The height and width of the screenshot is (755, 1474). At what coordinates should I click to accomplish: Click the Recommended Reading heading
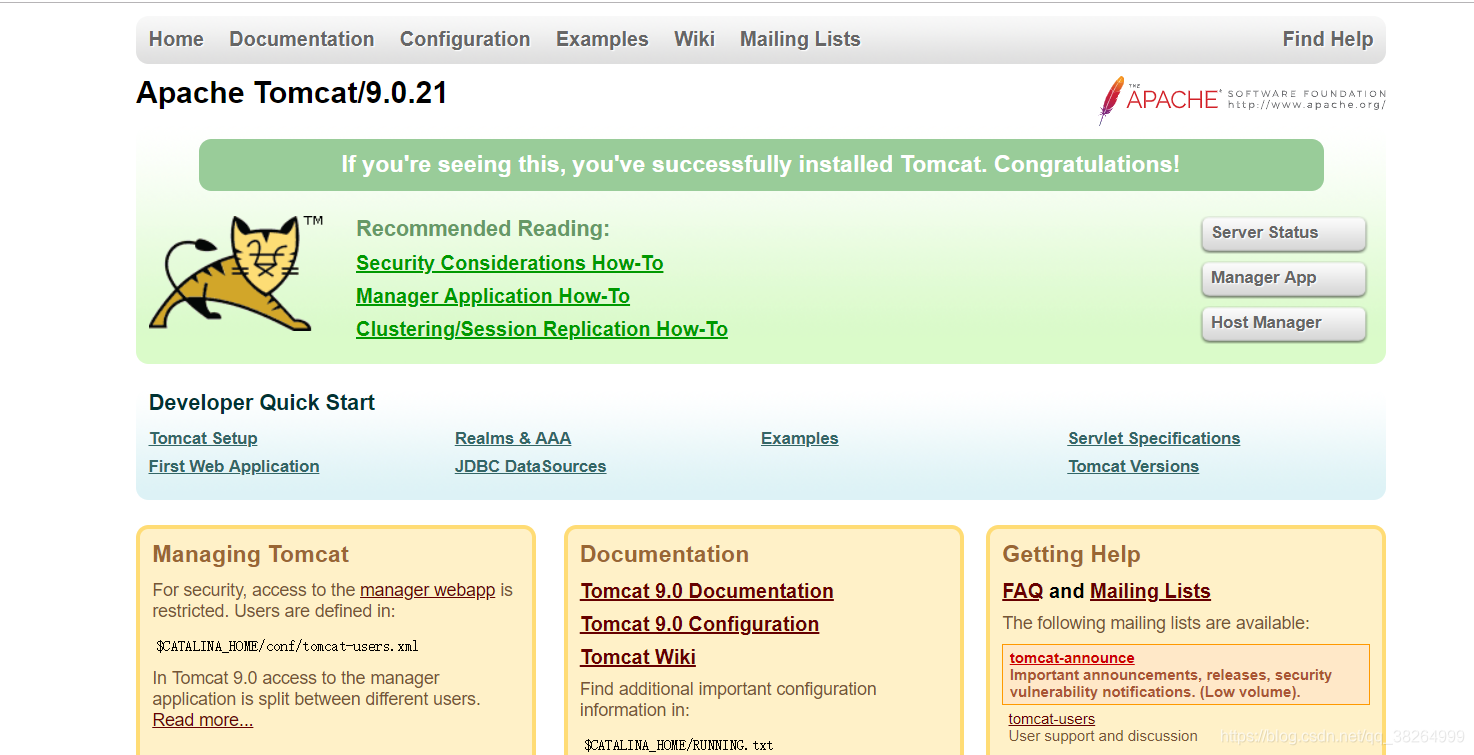coord(483,229)
